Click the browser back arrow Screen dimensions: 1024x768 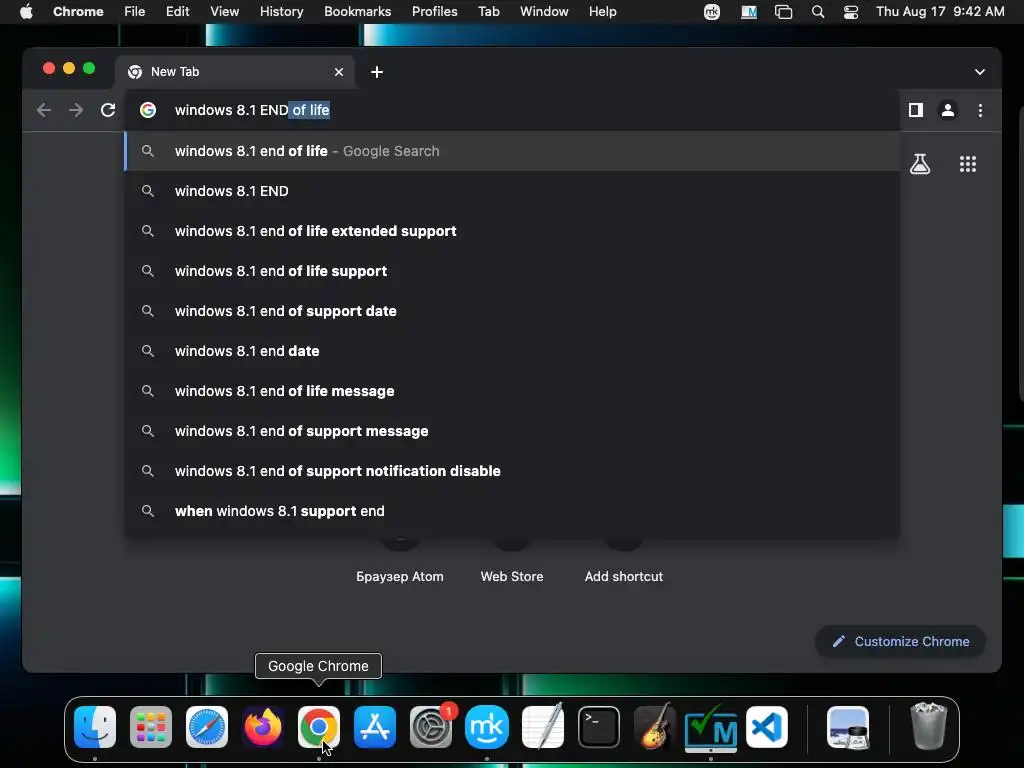point(44,110)
